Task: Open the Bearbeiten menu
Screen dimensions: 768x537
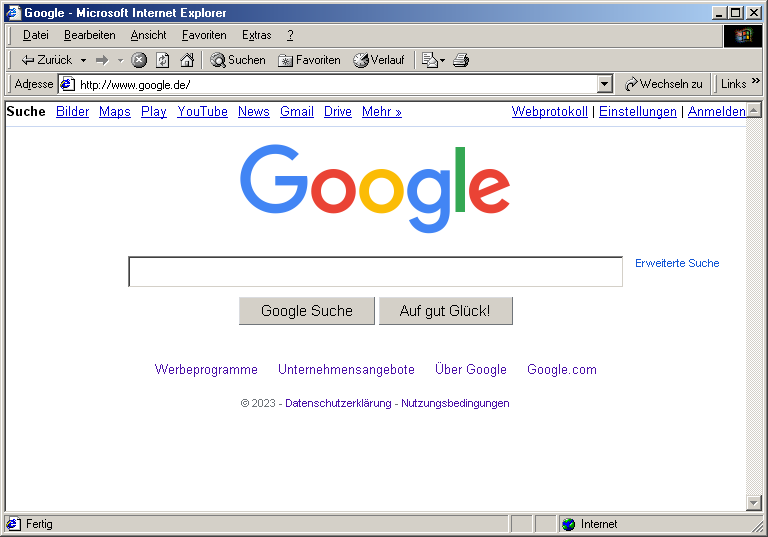Action: (x=90, y=35)
